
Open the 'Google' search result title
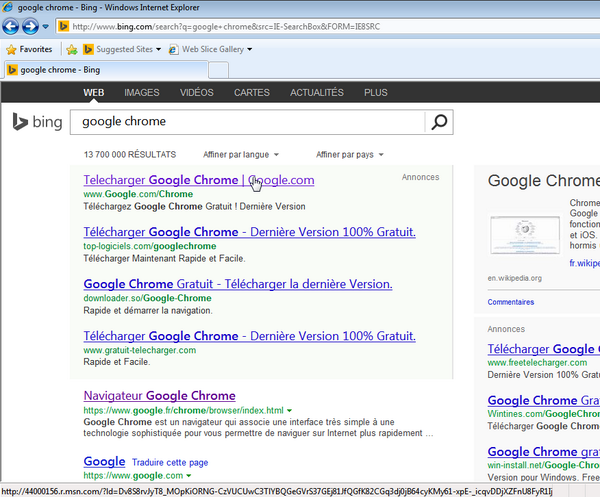[x=104, y=461]
